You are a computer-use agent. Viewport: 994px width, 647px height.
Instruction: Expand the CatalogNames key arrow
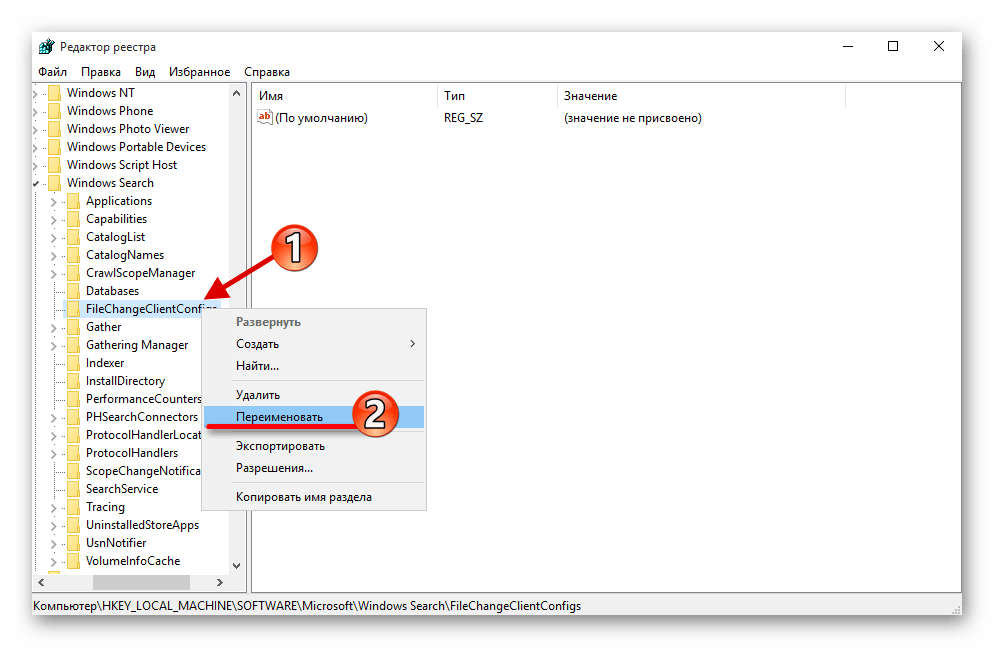coord(54,255)
